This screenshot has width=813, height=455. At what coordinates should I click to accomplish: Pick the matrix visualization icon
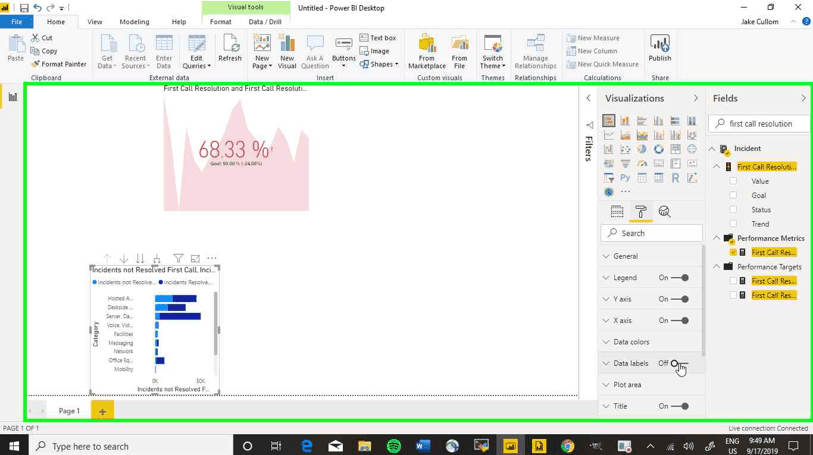(x=658, y=178)
